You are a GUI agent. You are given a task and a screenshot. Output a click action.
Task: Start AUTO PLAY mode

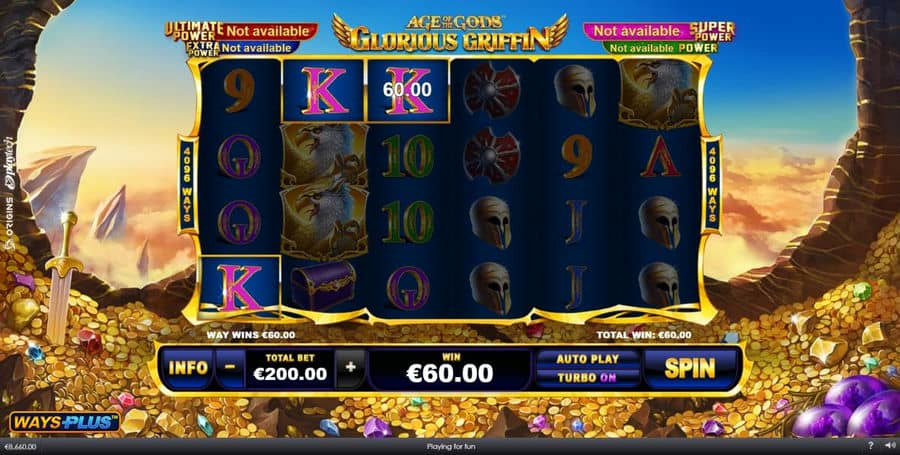tap(587, 359)
